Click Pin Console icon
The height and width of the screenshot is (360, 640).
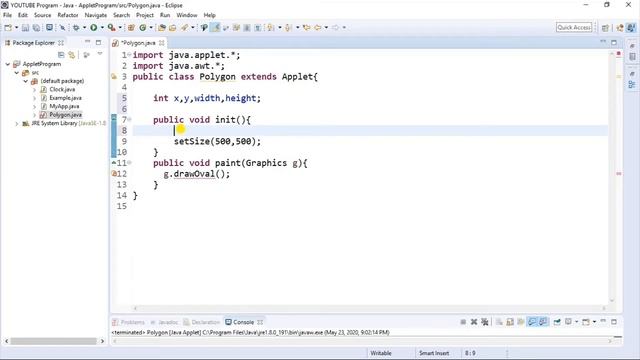pyautogui.click(x=557, y=322)
